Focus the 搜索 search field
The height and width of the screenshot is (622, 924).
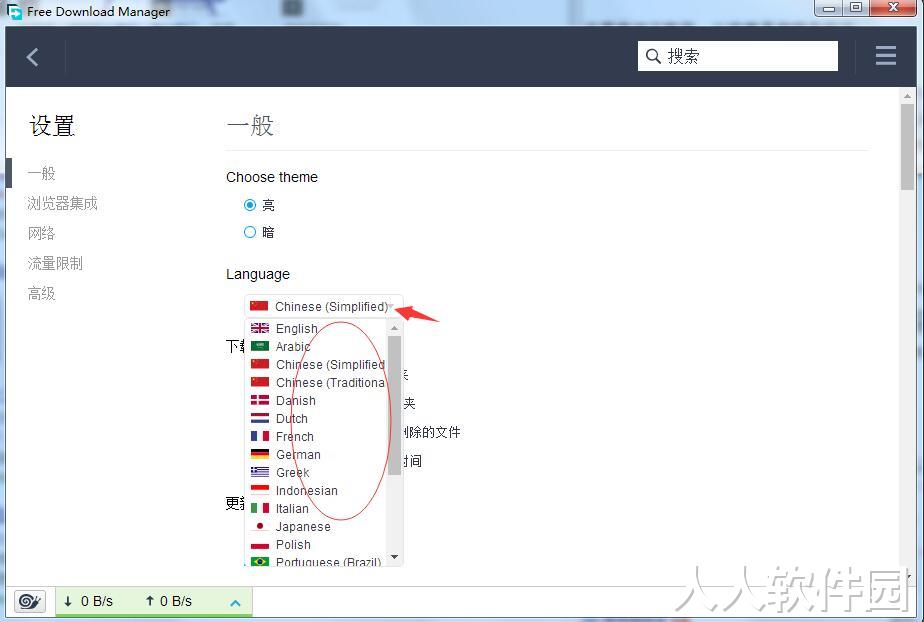[x=738, y=56]
